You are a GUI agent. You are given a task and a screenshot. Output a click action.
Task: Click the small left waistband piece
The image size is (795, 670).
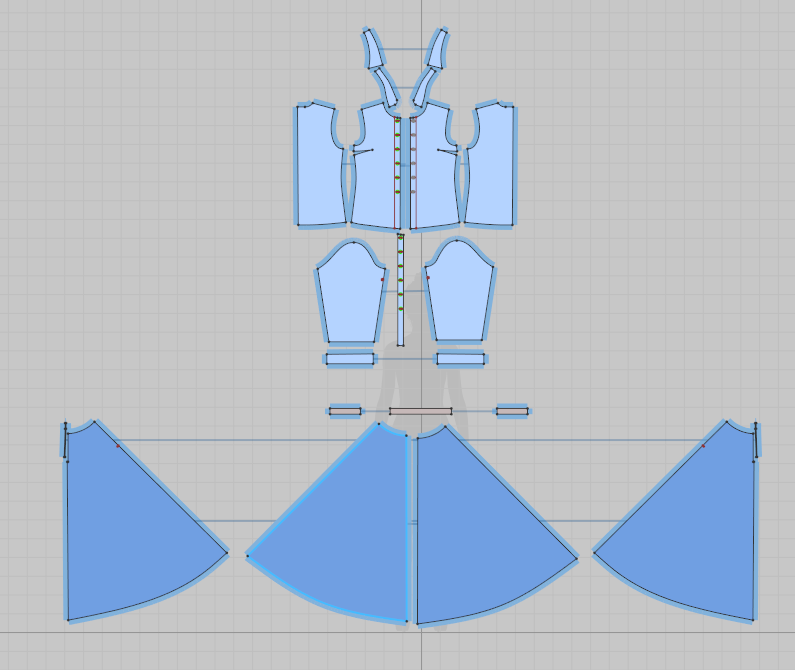click(x=345, y=411)
